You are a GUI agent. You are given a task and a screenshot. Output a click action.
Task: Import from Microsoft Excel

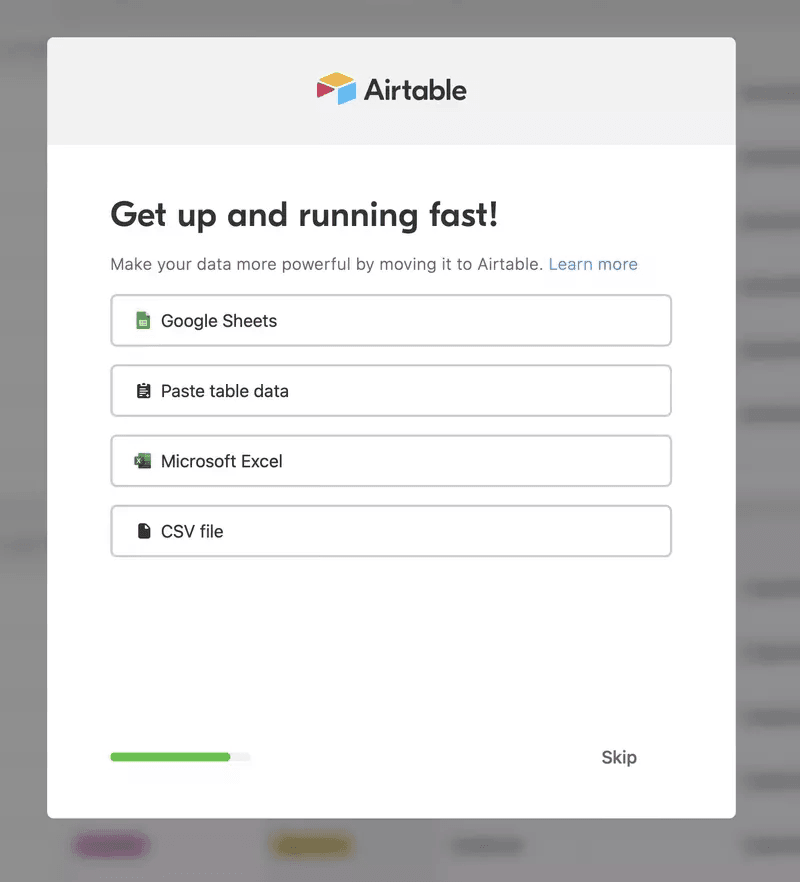390,461
